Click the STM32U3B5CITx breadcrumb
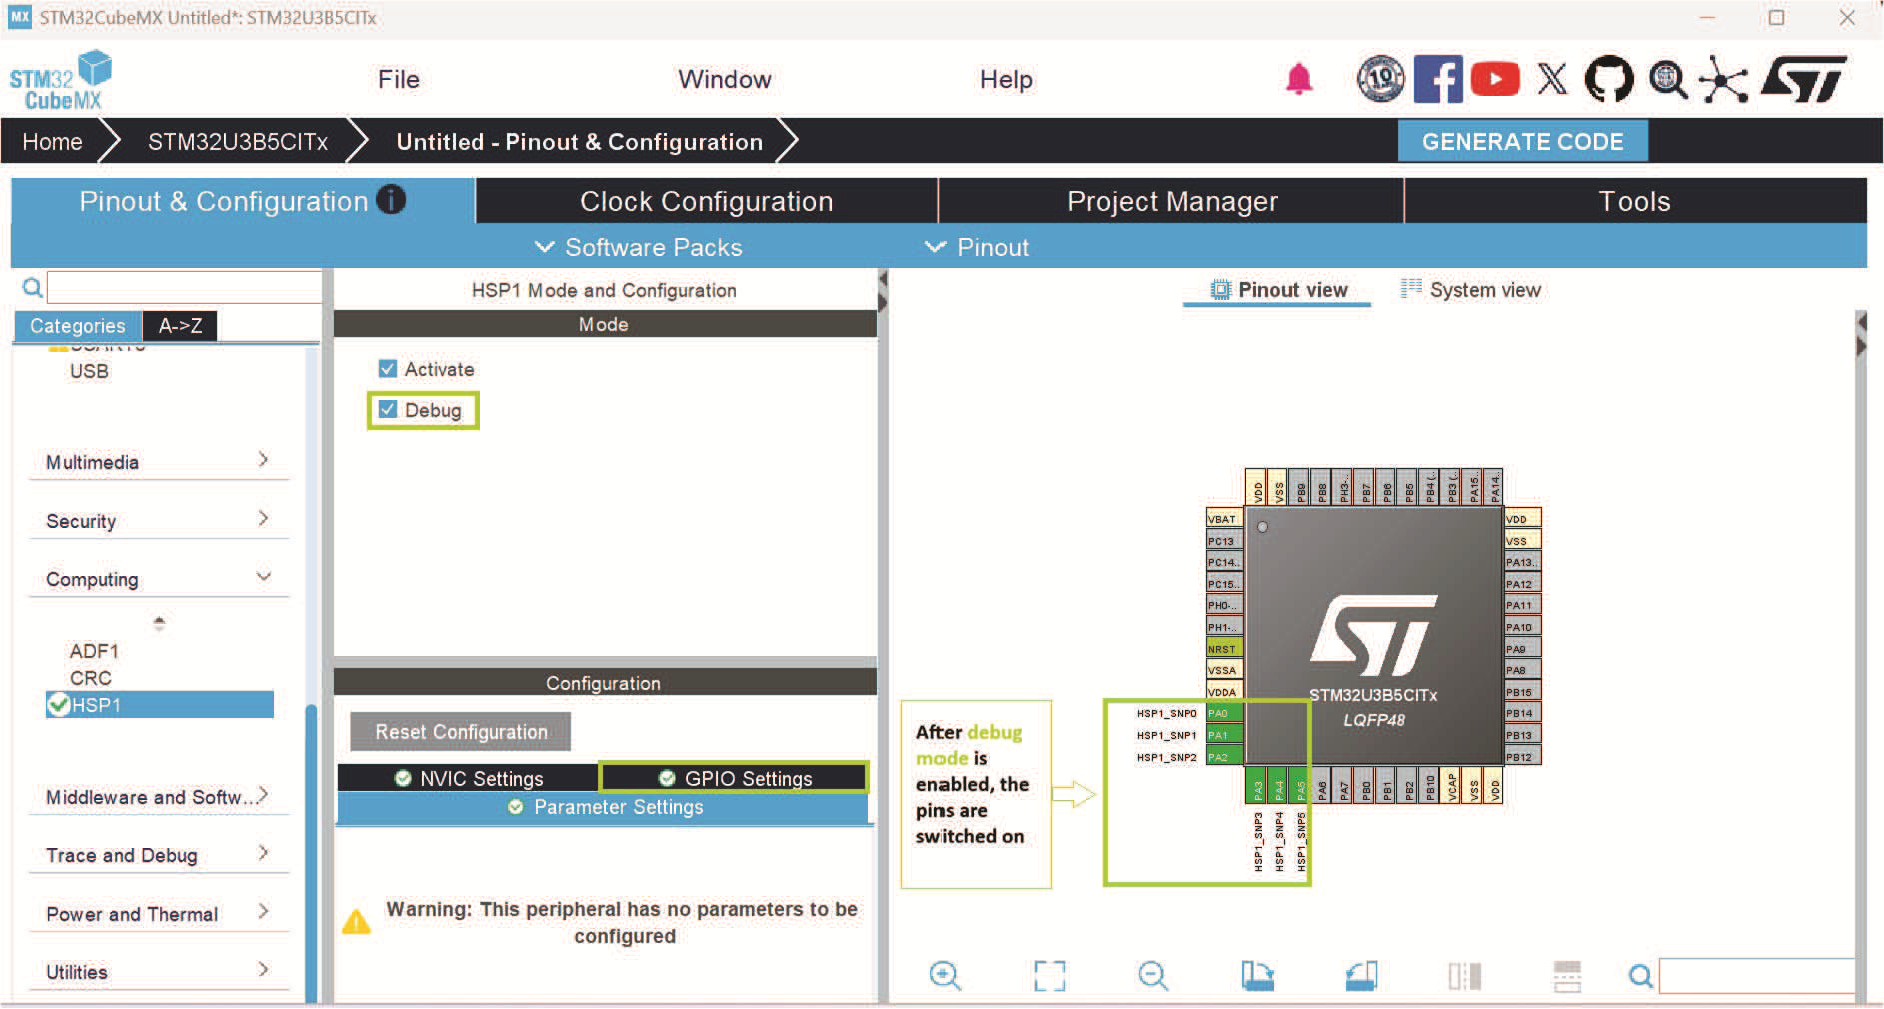1884x1009 pixels. (238, 142)
